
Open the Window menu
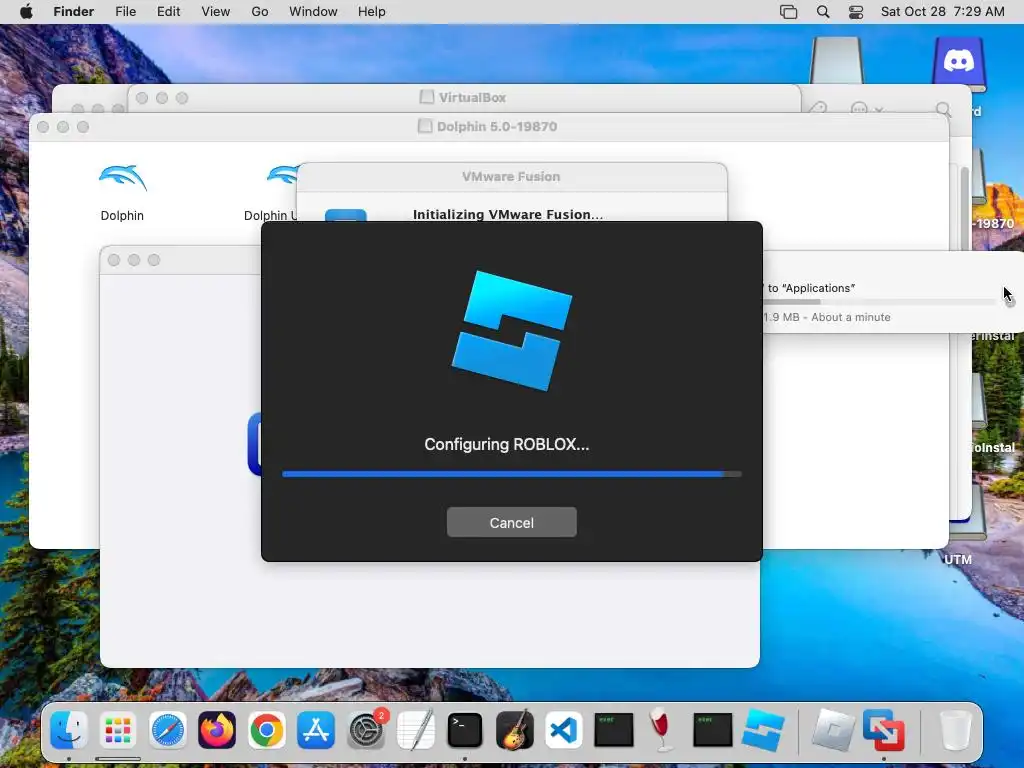click(x=313, y=12)
